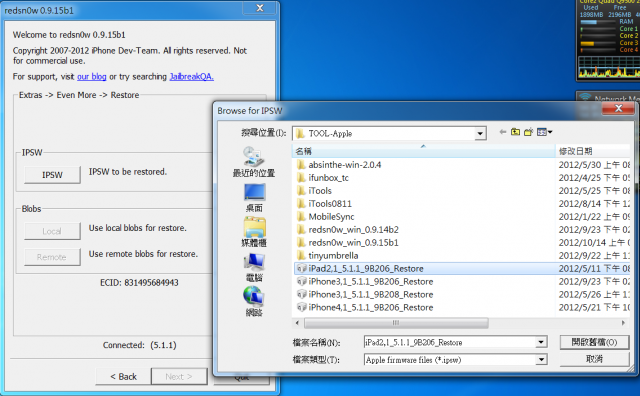
Task: Go up one folder level icon
Action: (516, 132)
